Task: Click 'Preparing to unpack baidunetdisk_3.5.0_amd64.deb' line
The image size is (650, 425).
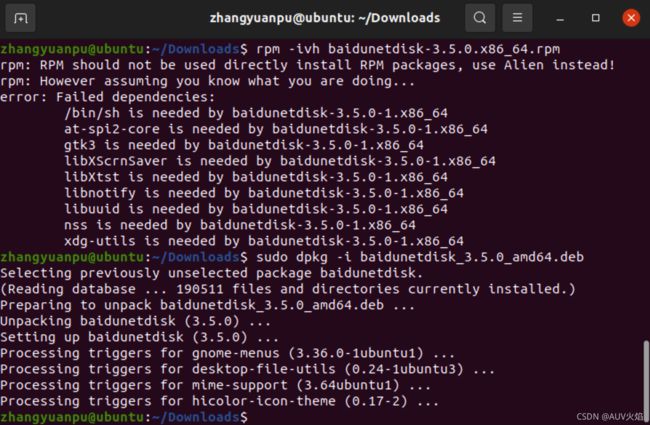Action: coord(207,305)
